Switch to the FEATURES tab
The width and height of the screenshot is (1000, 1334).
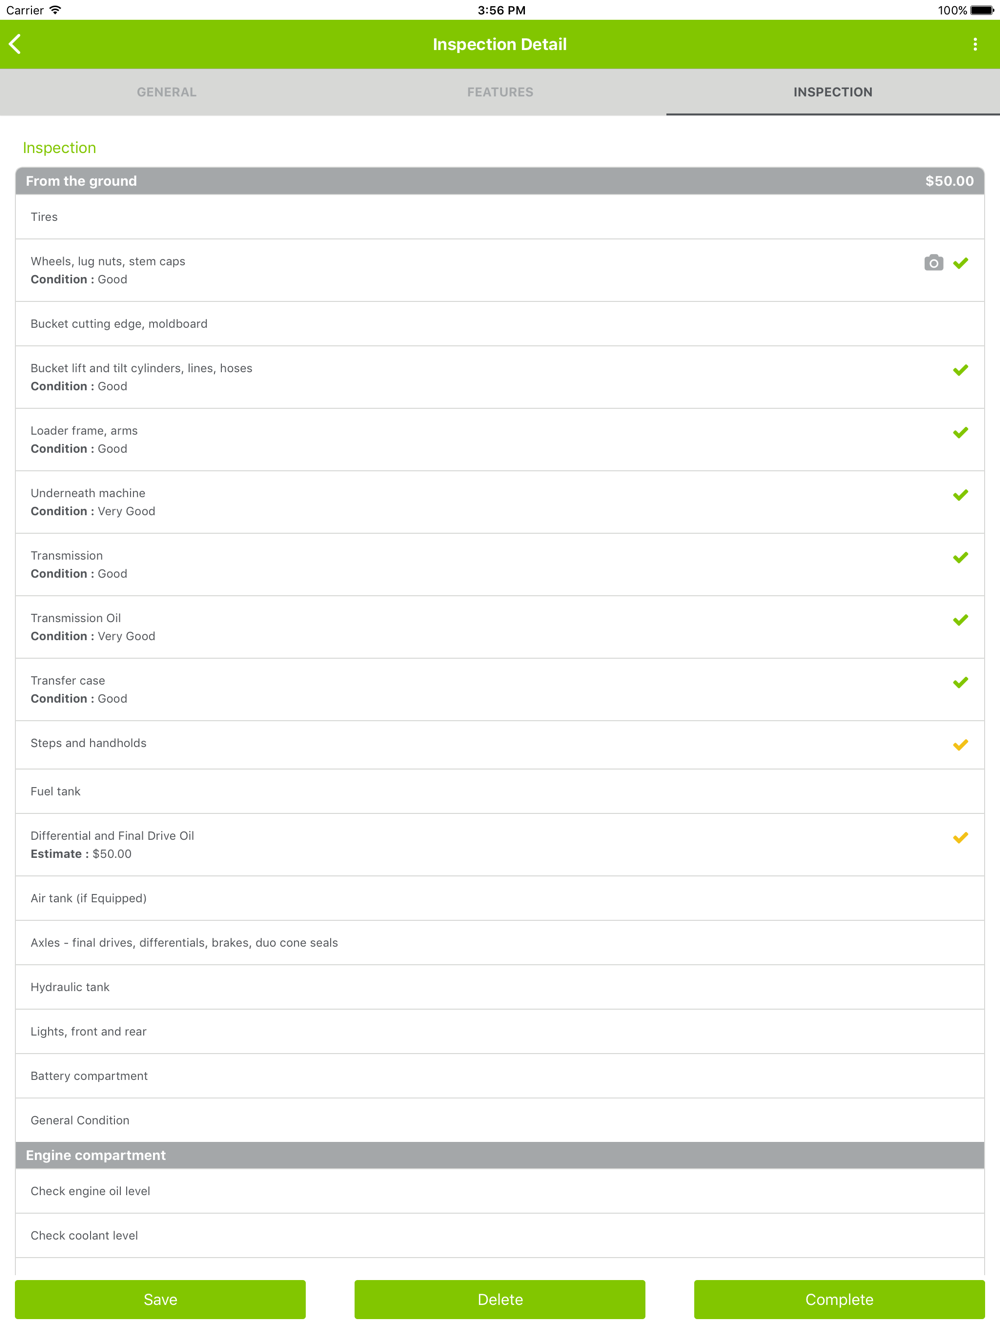point(500,92)
